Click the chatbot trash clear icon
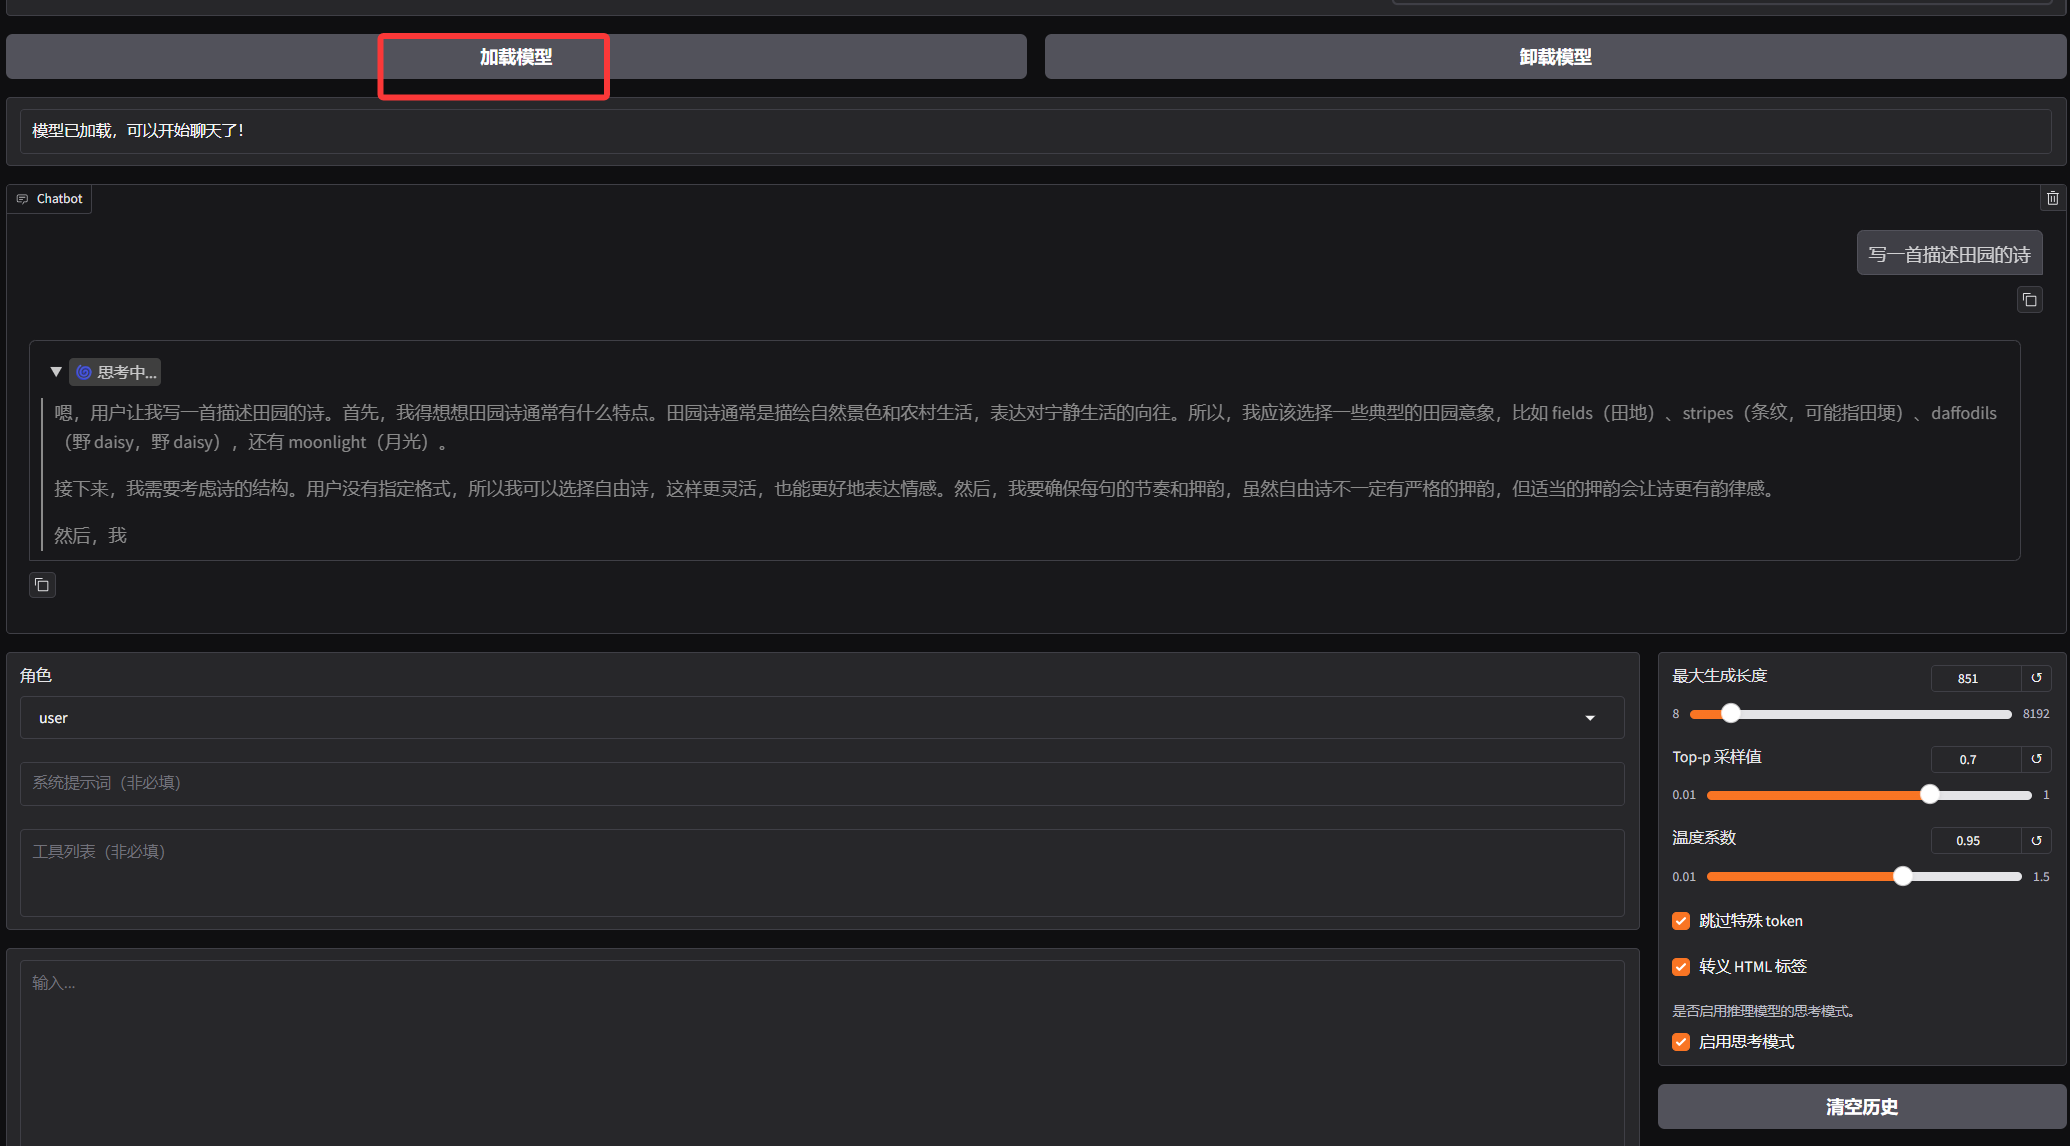This screenshot has height=1146, width=2070. 2052,198
